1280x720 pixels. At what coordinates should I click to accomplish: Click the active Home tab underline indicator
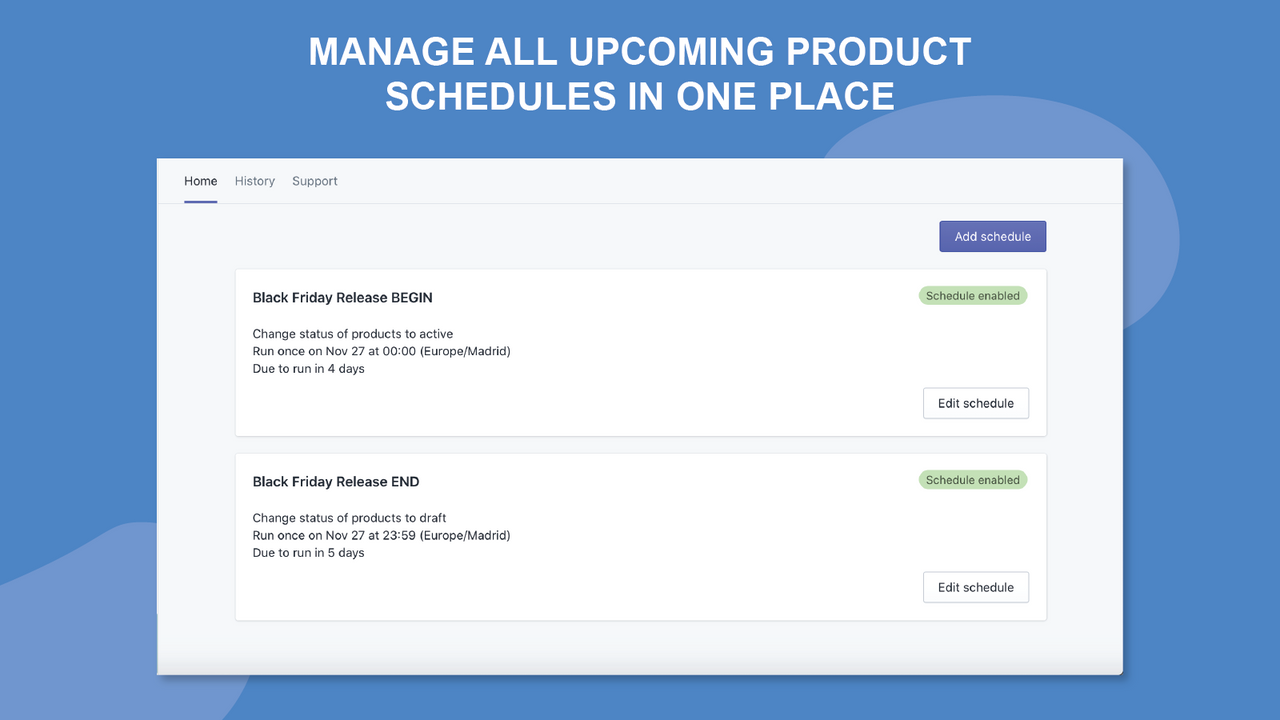[200, 202]
